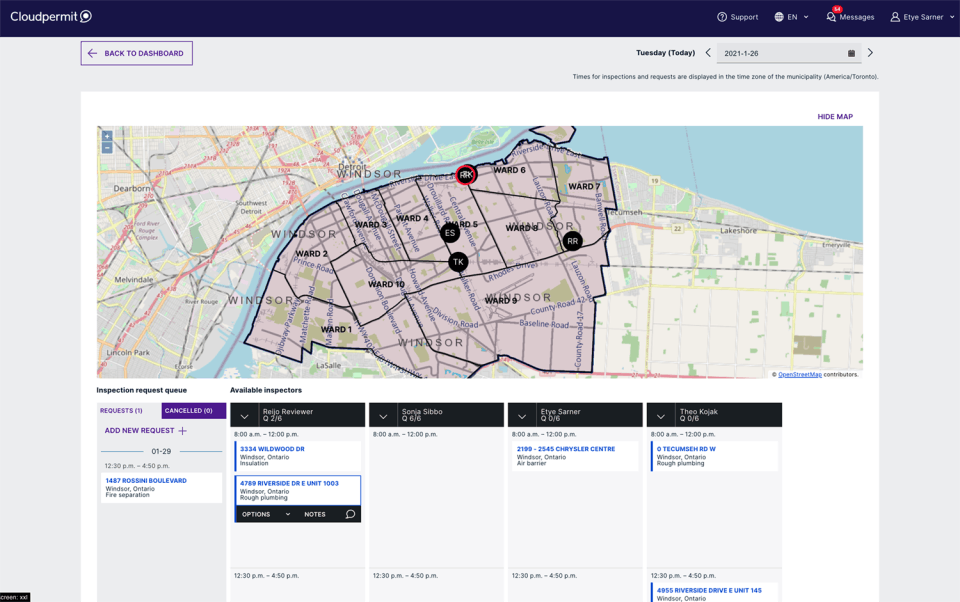This screenshot has width=960, height=602.
Task: Zoom in on the map
Action: pyautogui.click(x=107, y=136)
